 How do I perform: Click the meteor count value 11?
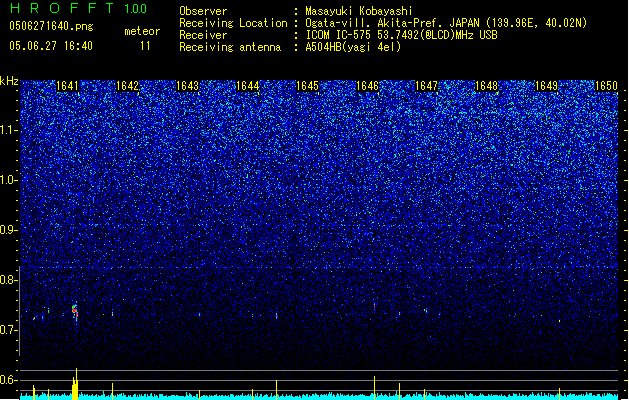(x=145, y=46)
